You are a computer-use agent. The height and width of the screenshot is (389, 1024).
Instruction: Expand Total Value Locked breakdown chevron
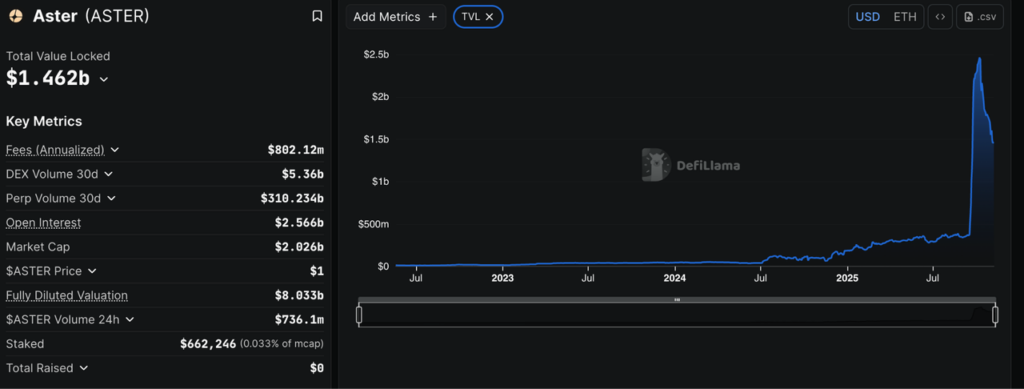[104, 80]
